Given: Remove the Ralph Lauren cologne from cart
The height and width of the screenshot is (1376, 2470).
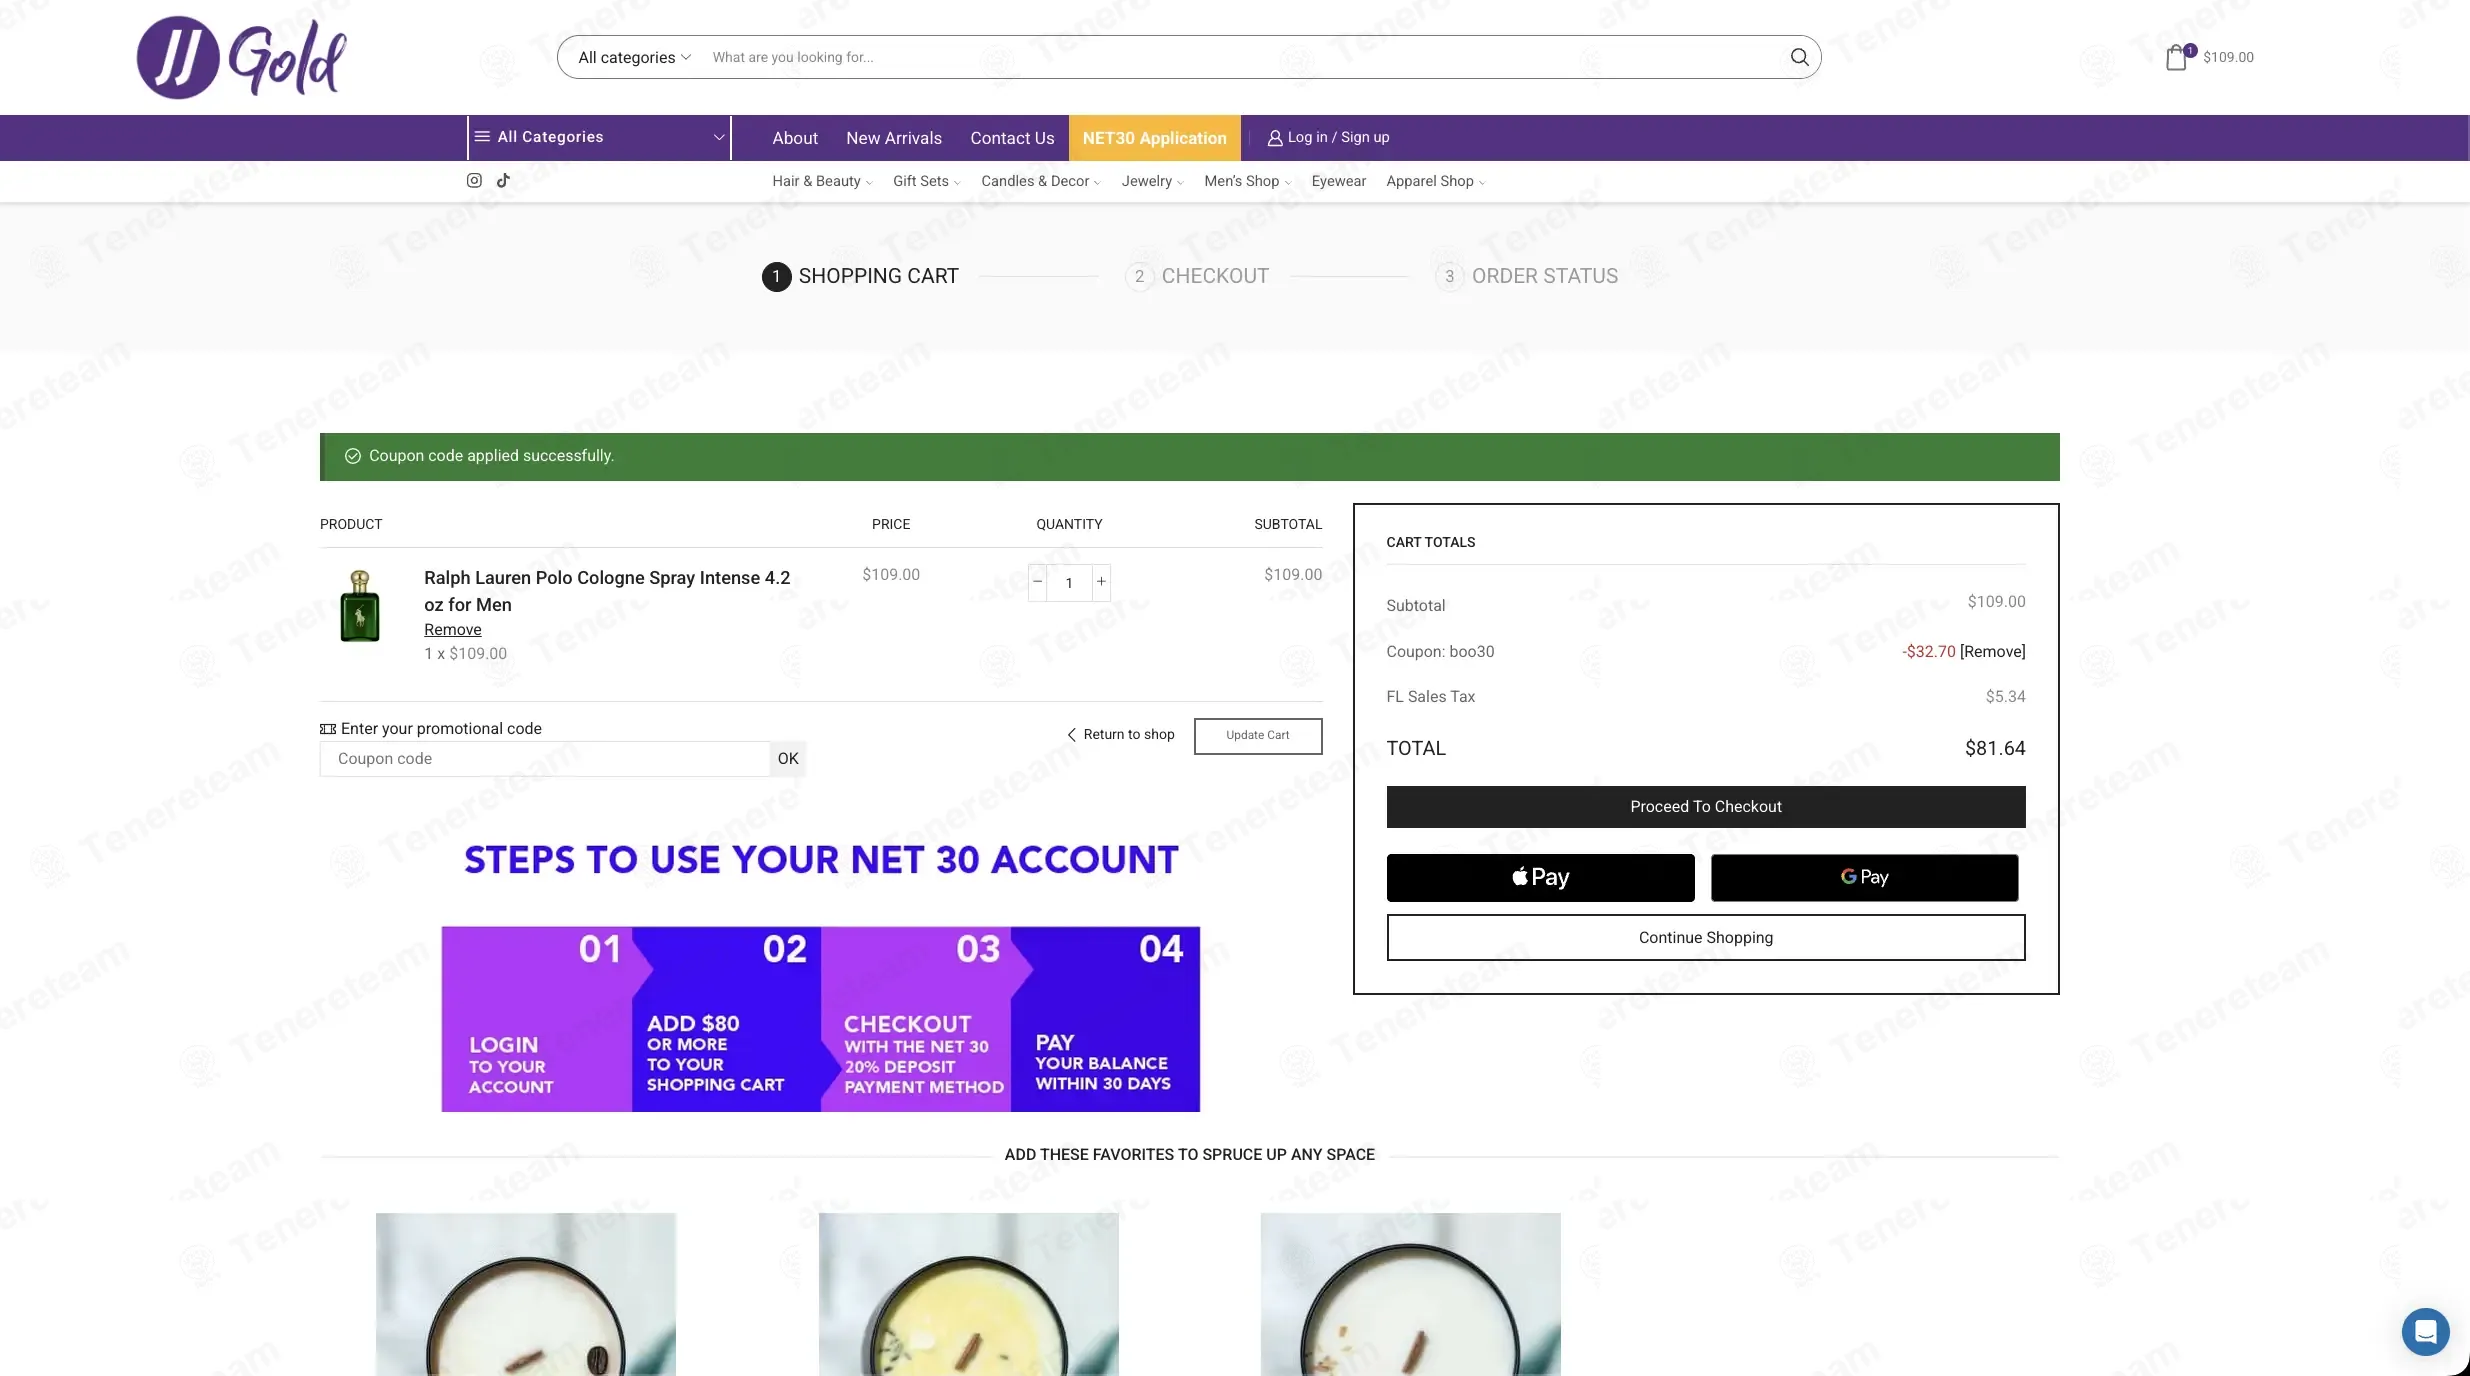Looking at the screenshot, I should [x=453, y=630].
